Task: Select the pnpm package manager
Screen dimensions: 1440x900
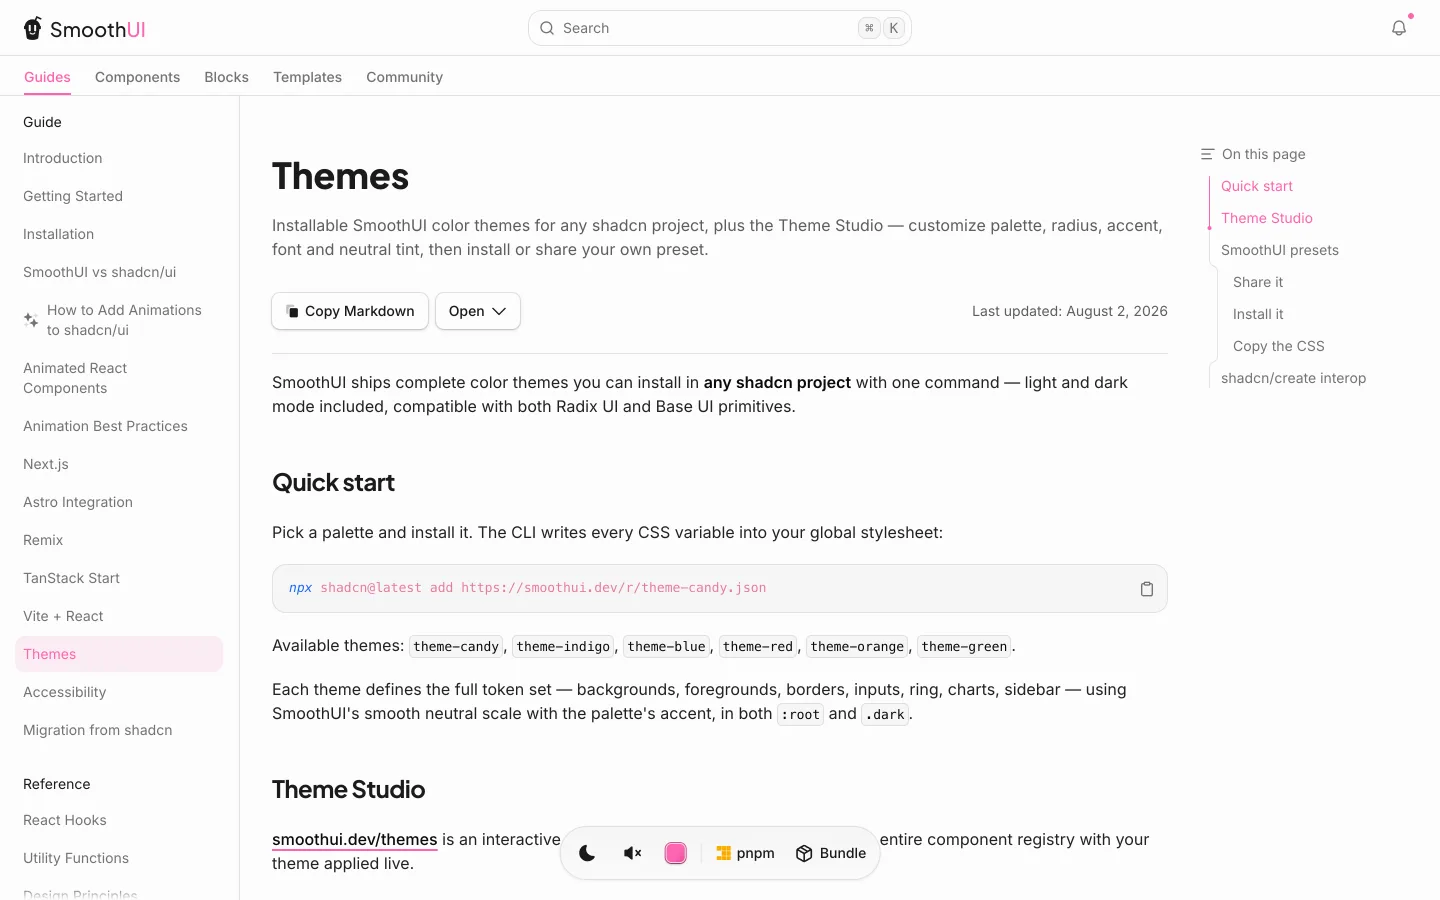Action: tap(745, 853)
